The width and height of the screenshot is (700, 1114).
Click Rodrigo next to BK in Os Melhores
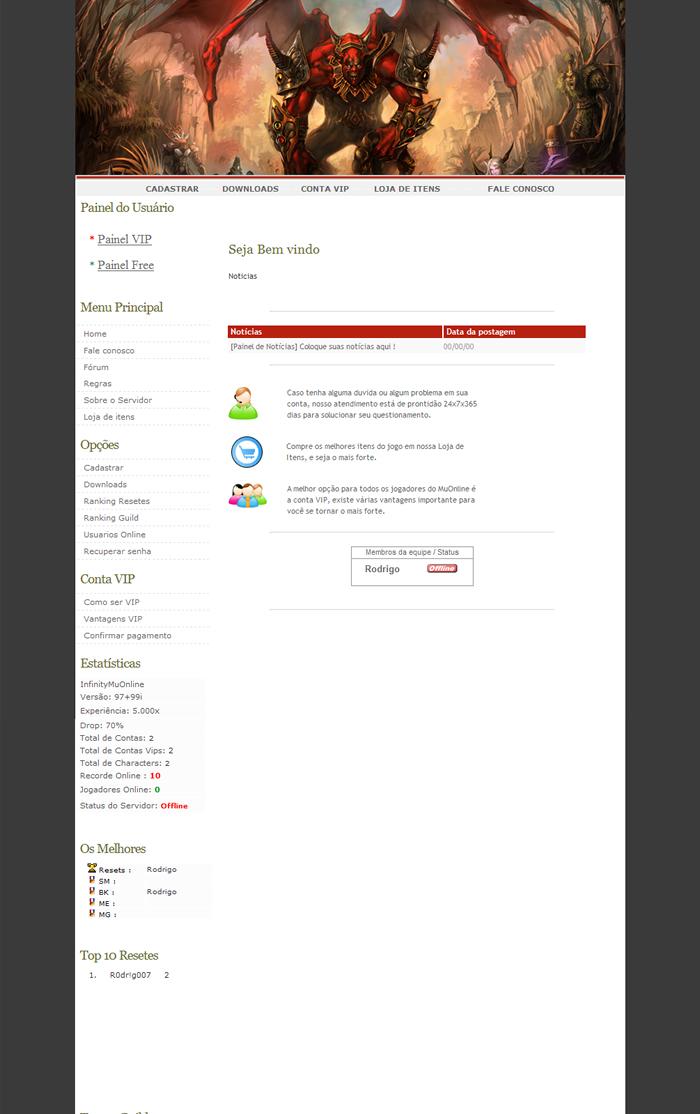pyautogui.click(x=161, y=892)
